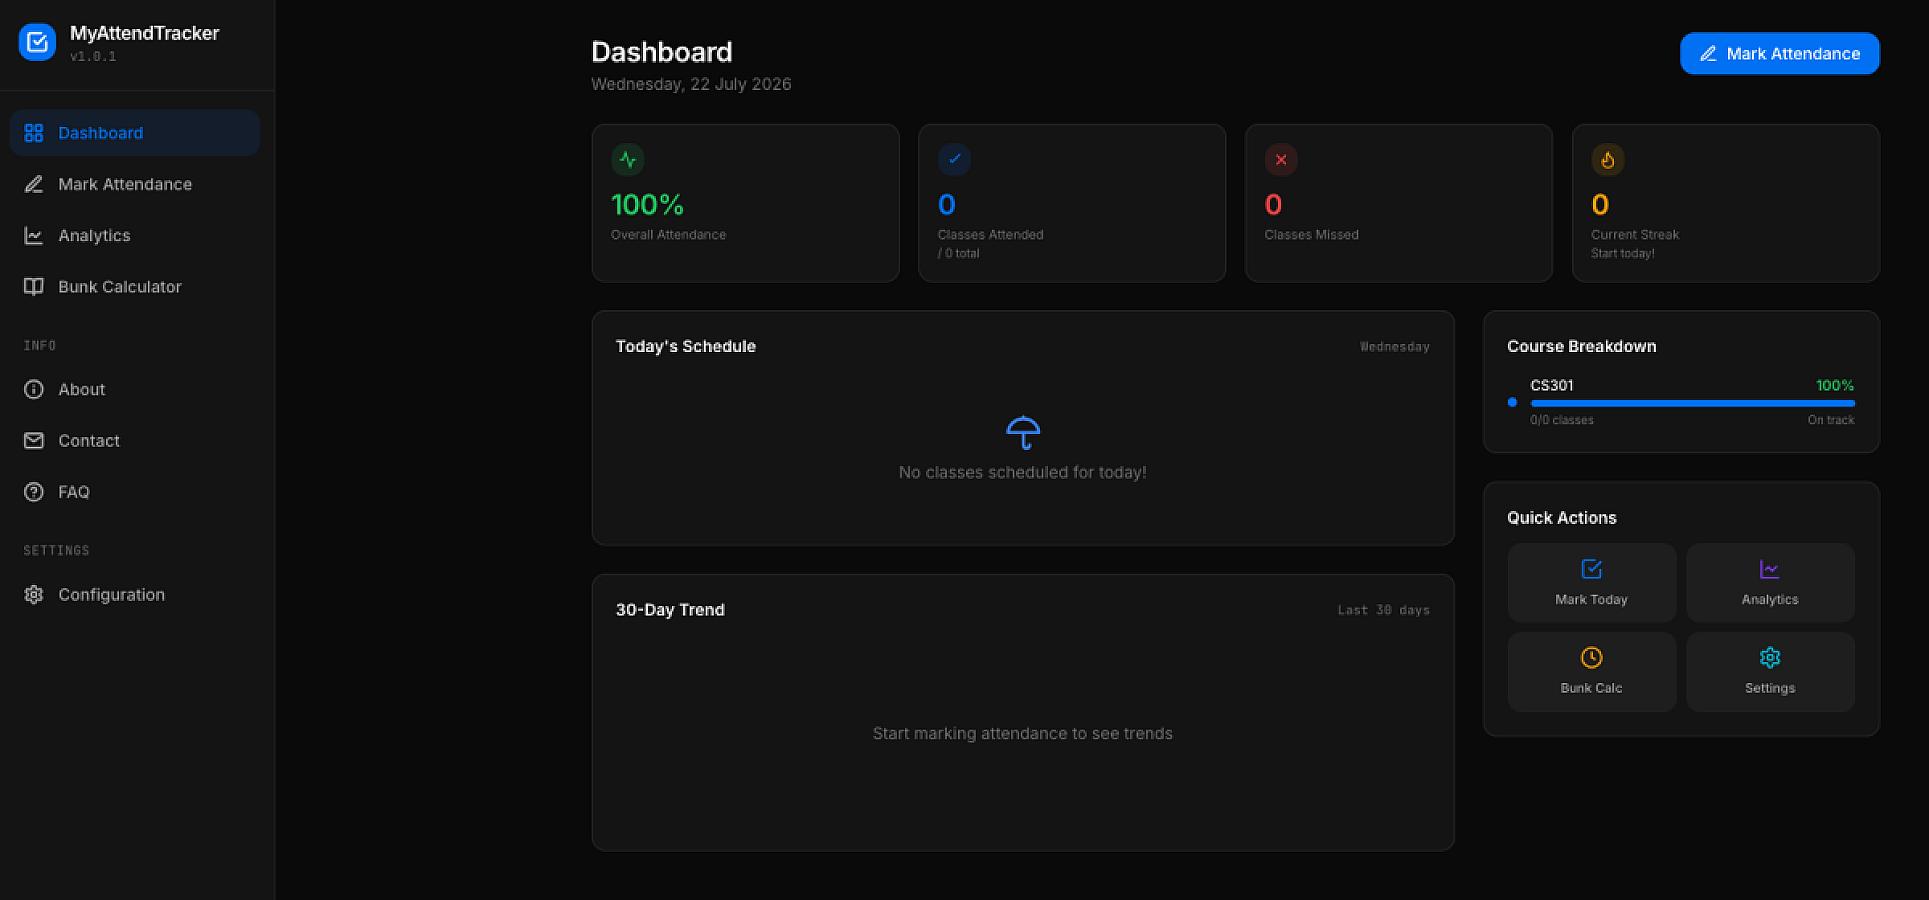Image resolution: width=1929 pixels, height=900 pixels.
Task: Click the teal Settings gear quick action icon
Action: tap(1770, 657)
